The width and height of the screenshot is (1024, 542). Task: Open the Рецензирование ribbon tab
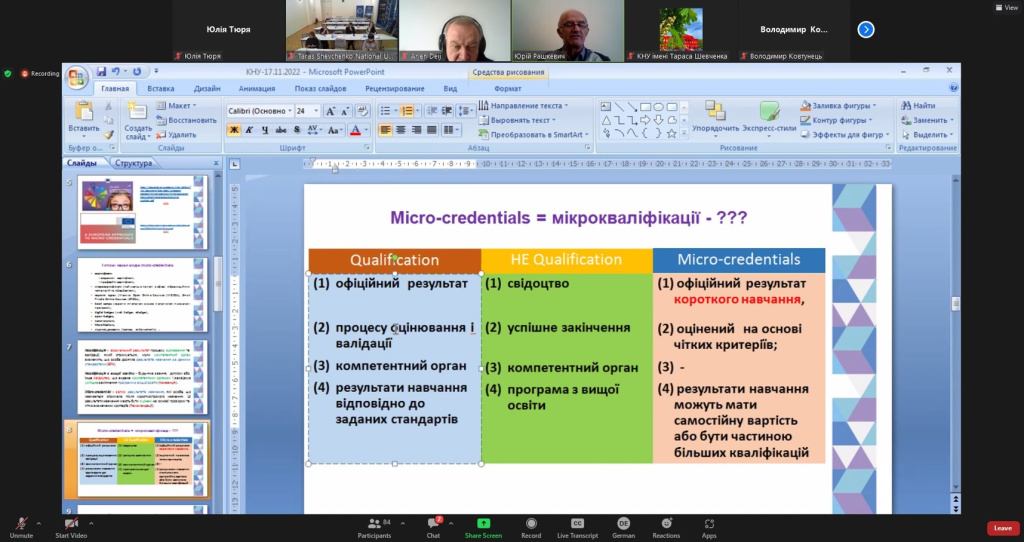[x=394, y=88]
